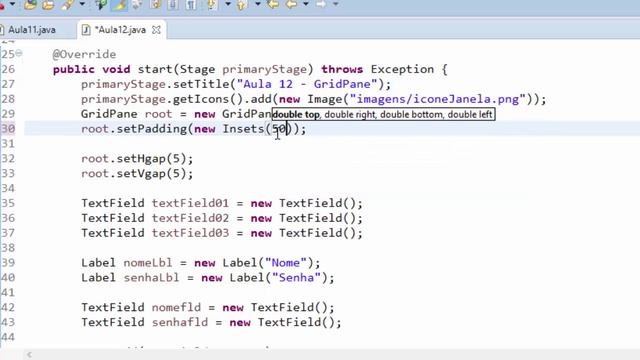Click the "imagens/iconeJanela.png" path string
640x360 pixels.
tap(438, 99)
